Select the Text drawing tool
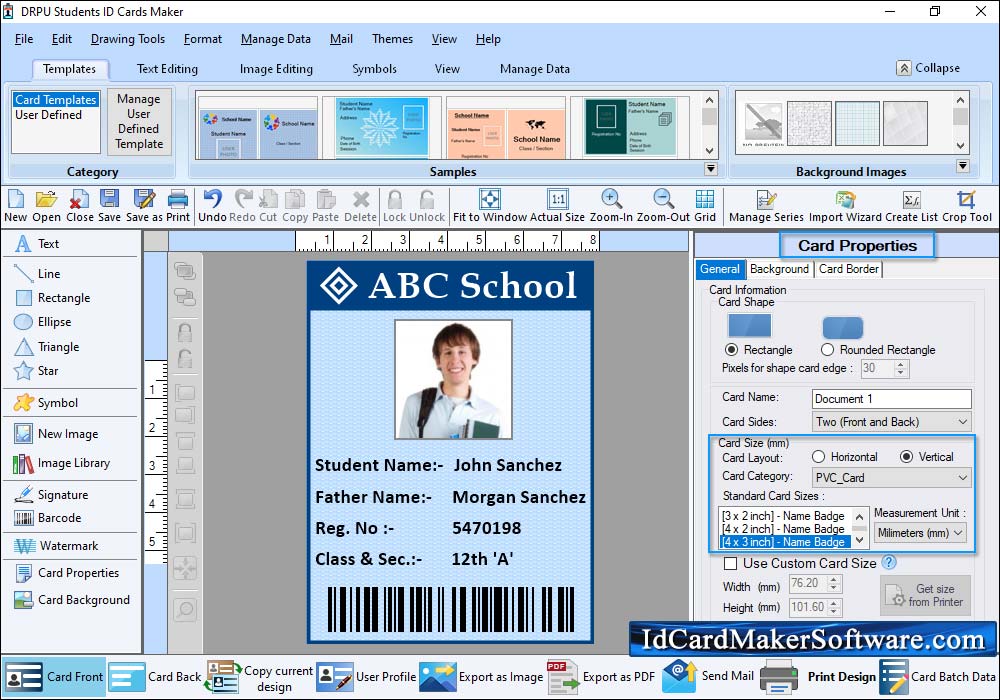Viewport: 1000px width, 700px height. click(x=38, y=244)
